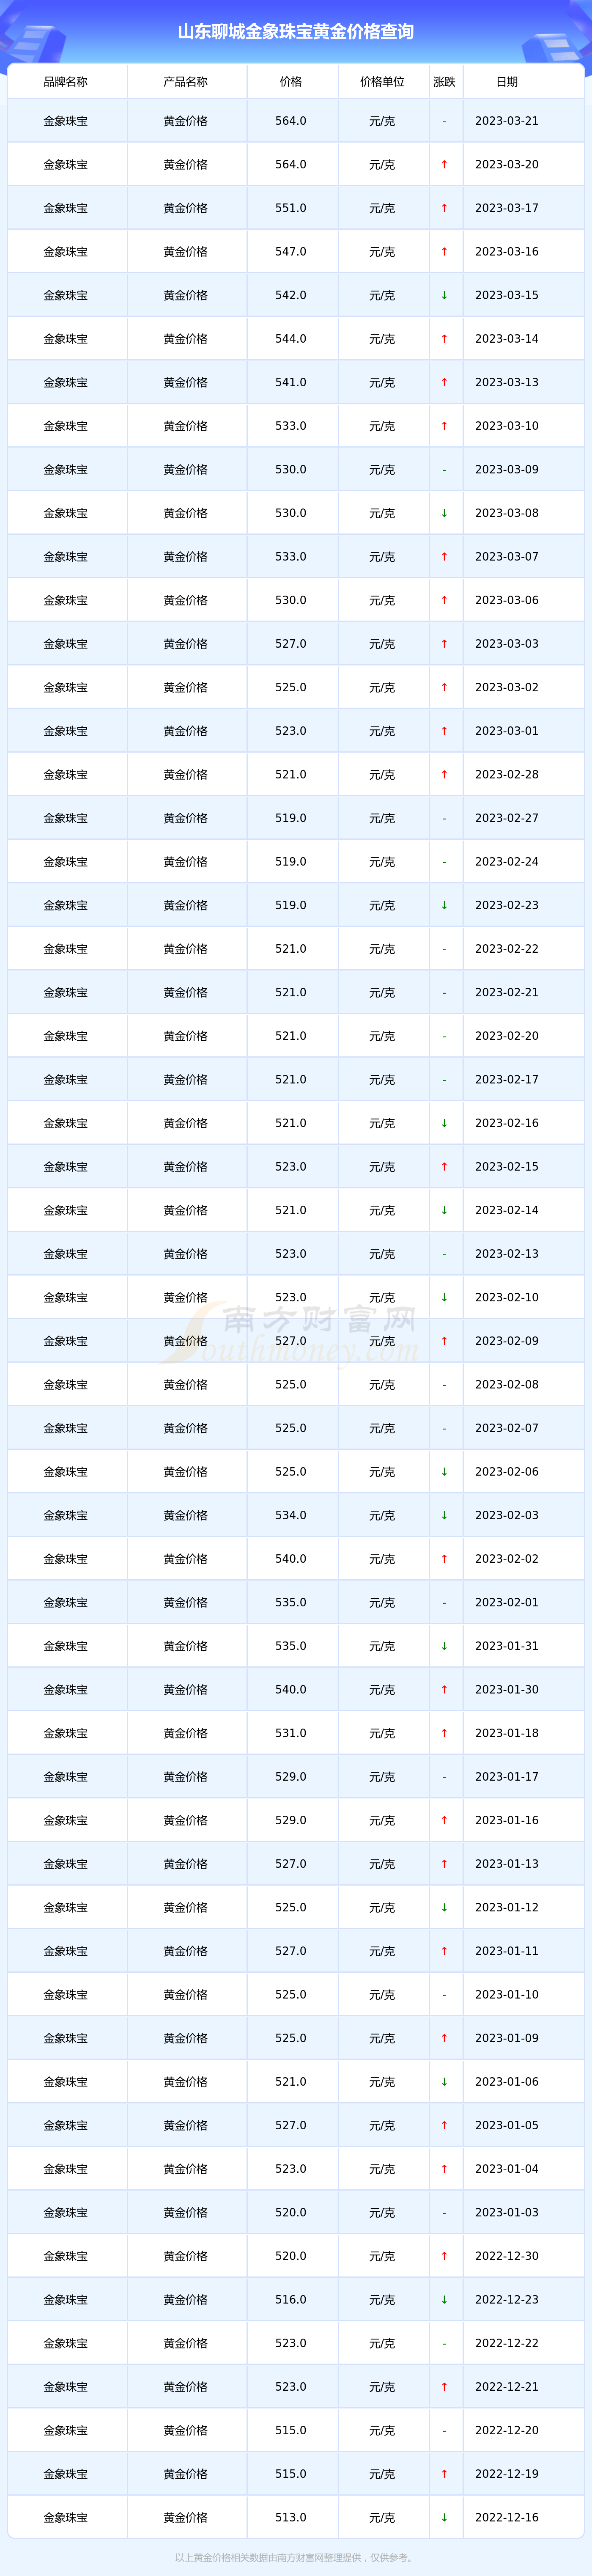Viewport: 592px width, 2576px height.
Task: Click the up arrow for 2023-01-16
Action: (x=445, y=1821)
